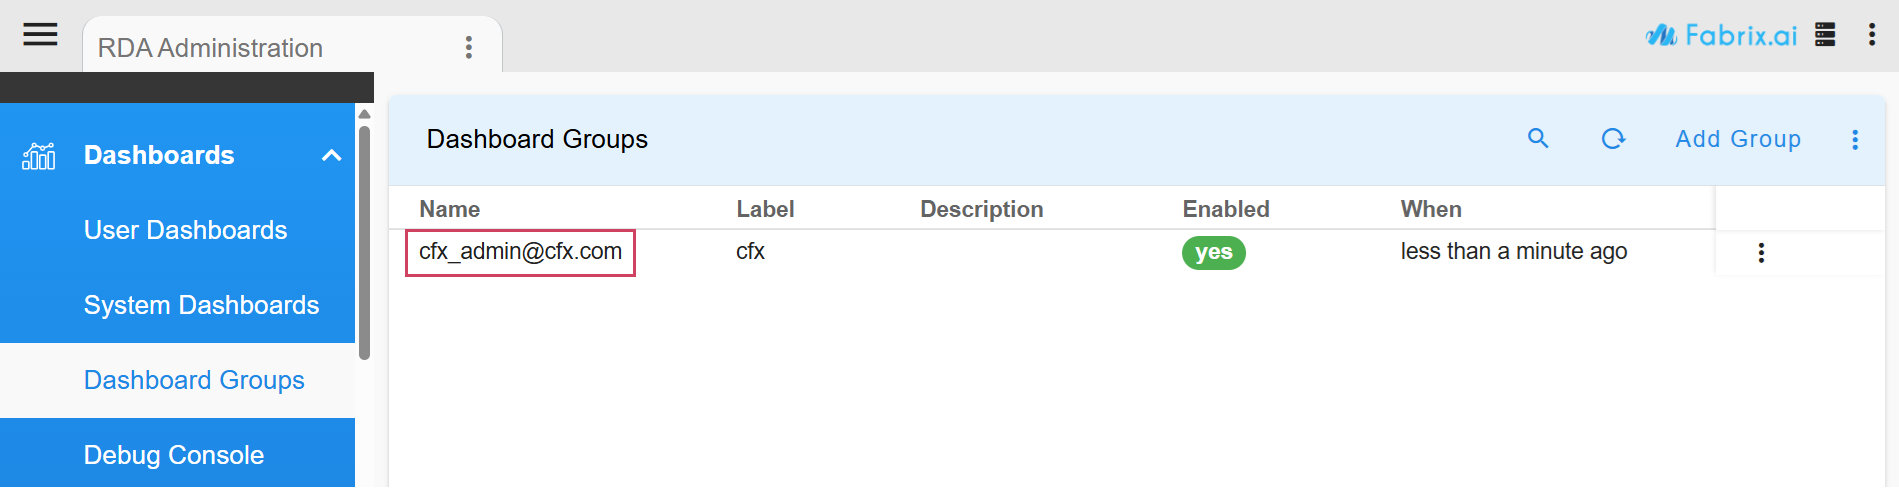Click the server stack icon near Fabrix.ai
This screenshot has width=1899, height=497.
pyautogui.click(x=1825, y=35)
